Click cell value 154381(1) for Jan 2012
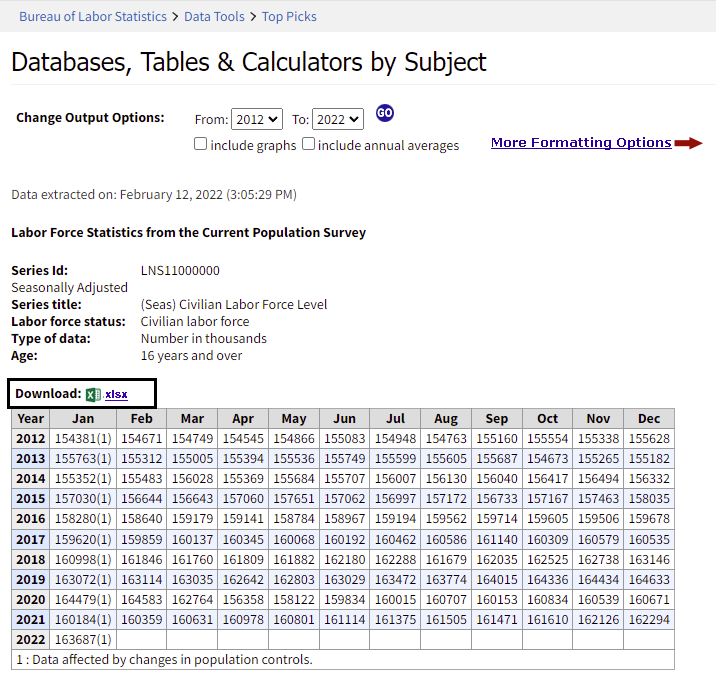The width and height of the screenshot is (716, 681). [x=83, y=438]
